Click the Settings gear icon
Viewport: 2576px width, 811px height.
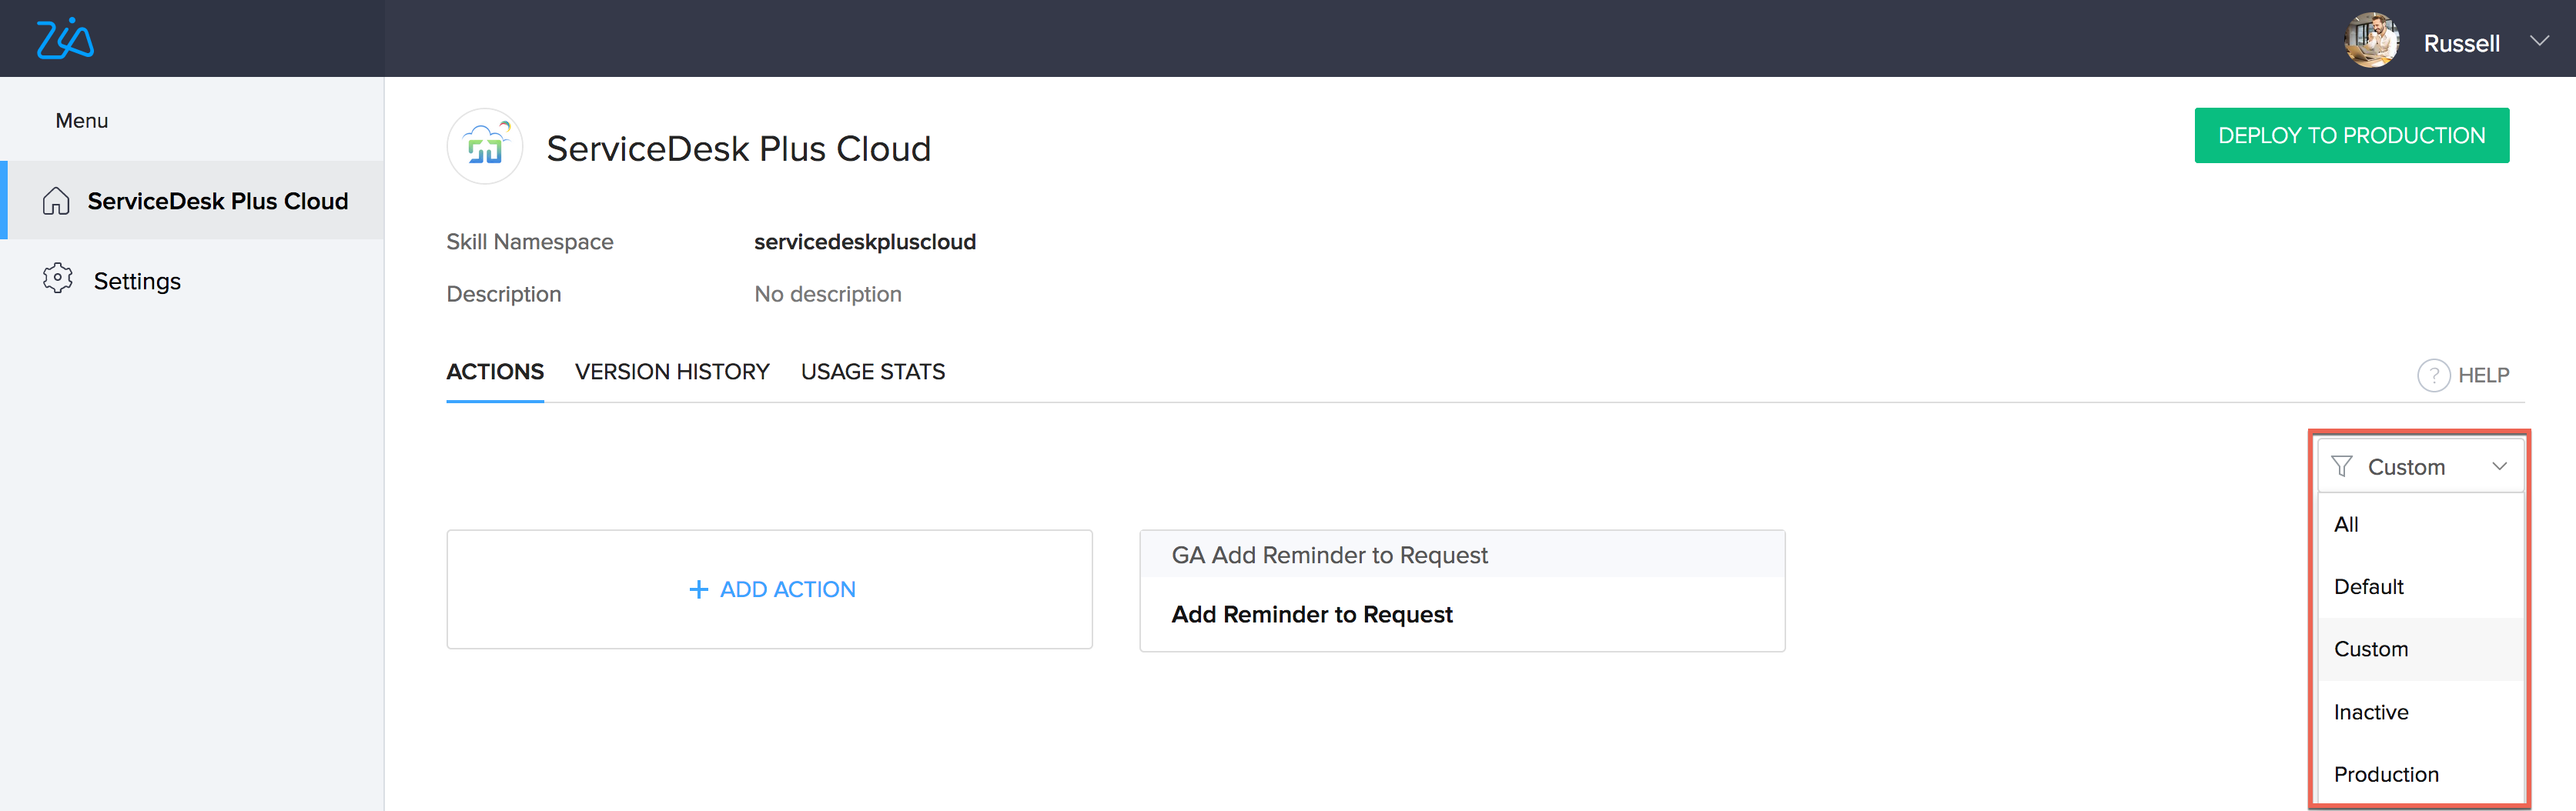[x=57, y=279]
